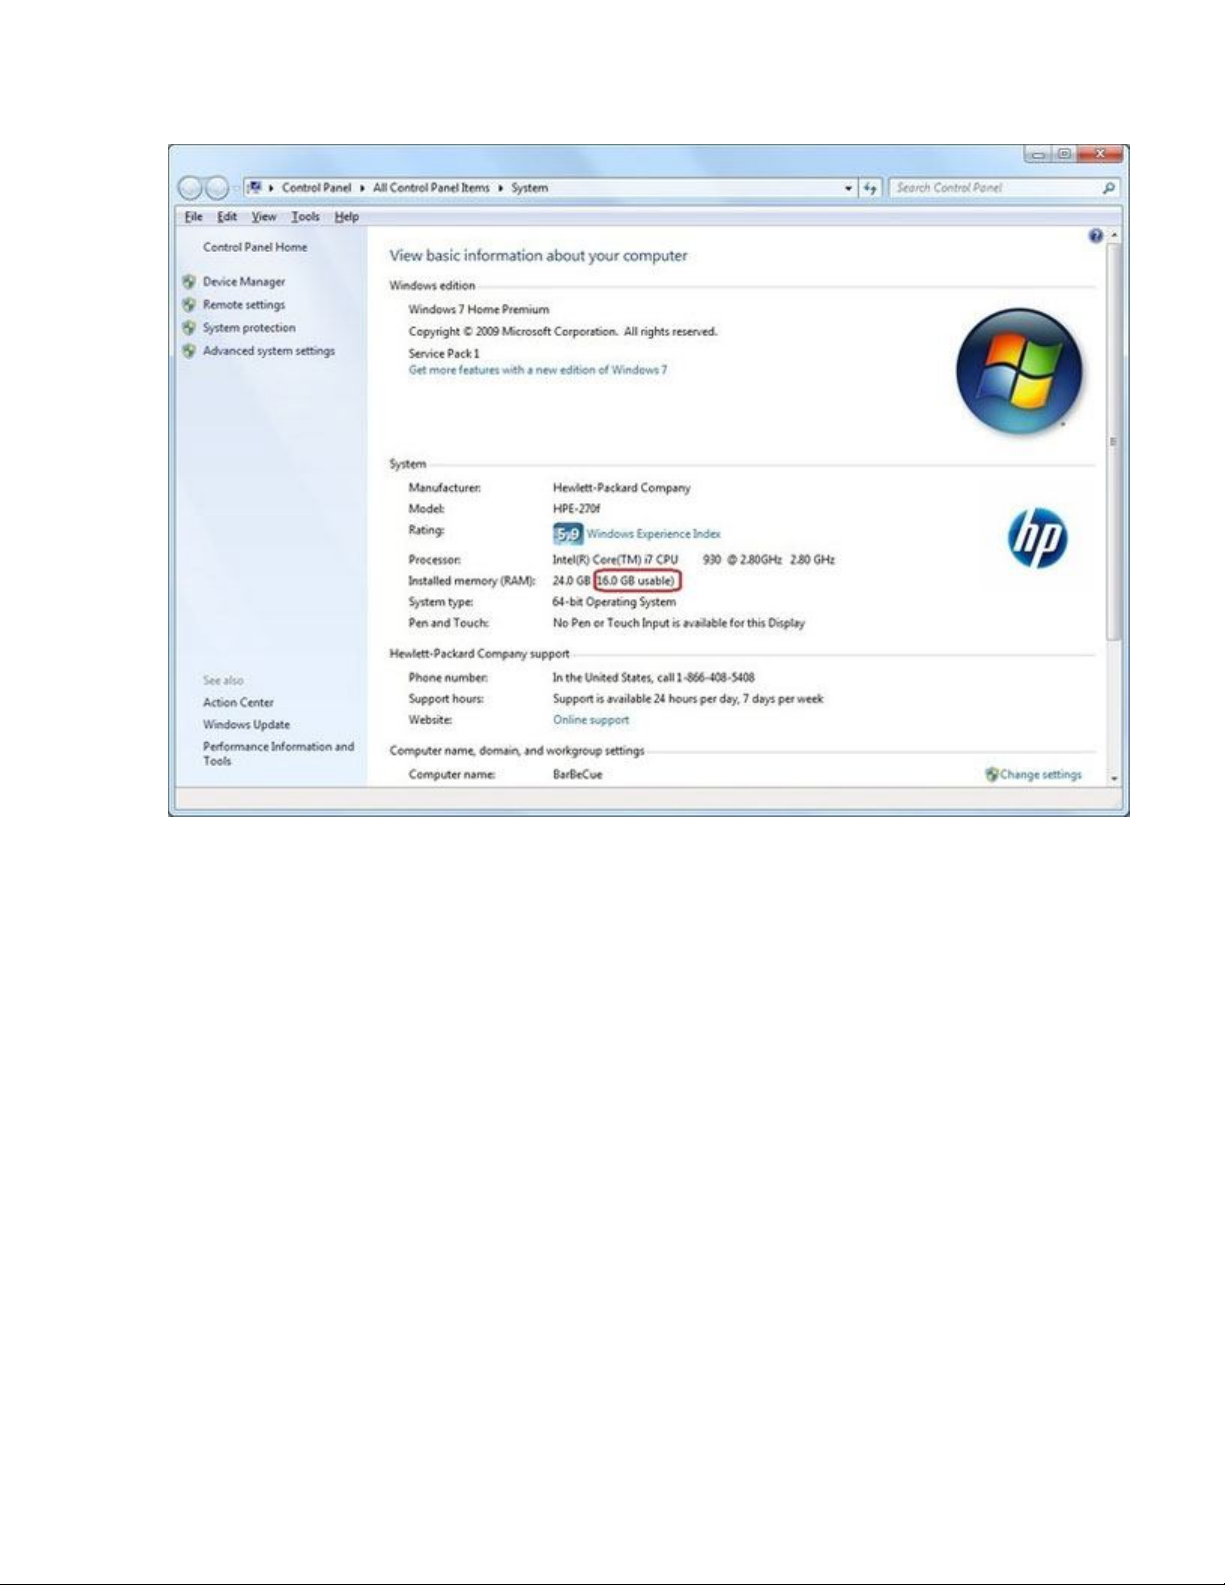This screenshot has height=1585, width=1225.
Task: Click All Control Panel Items breadcrumb
Action: pos(431,188)
